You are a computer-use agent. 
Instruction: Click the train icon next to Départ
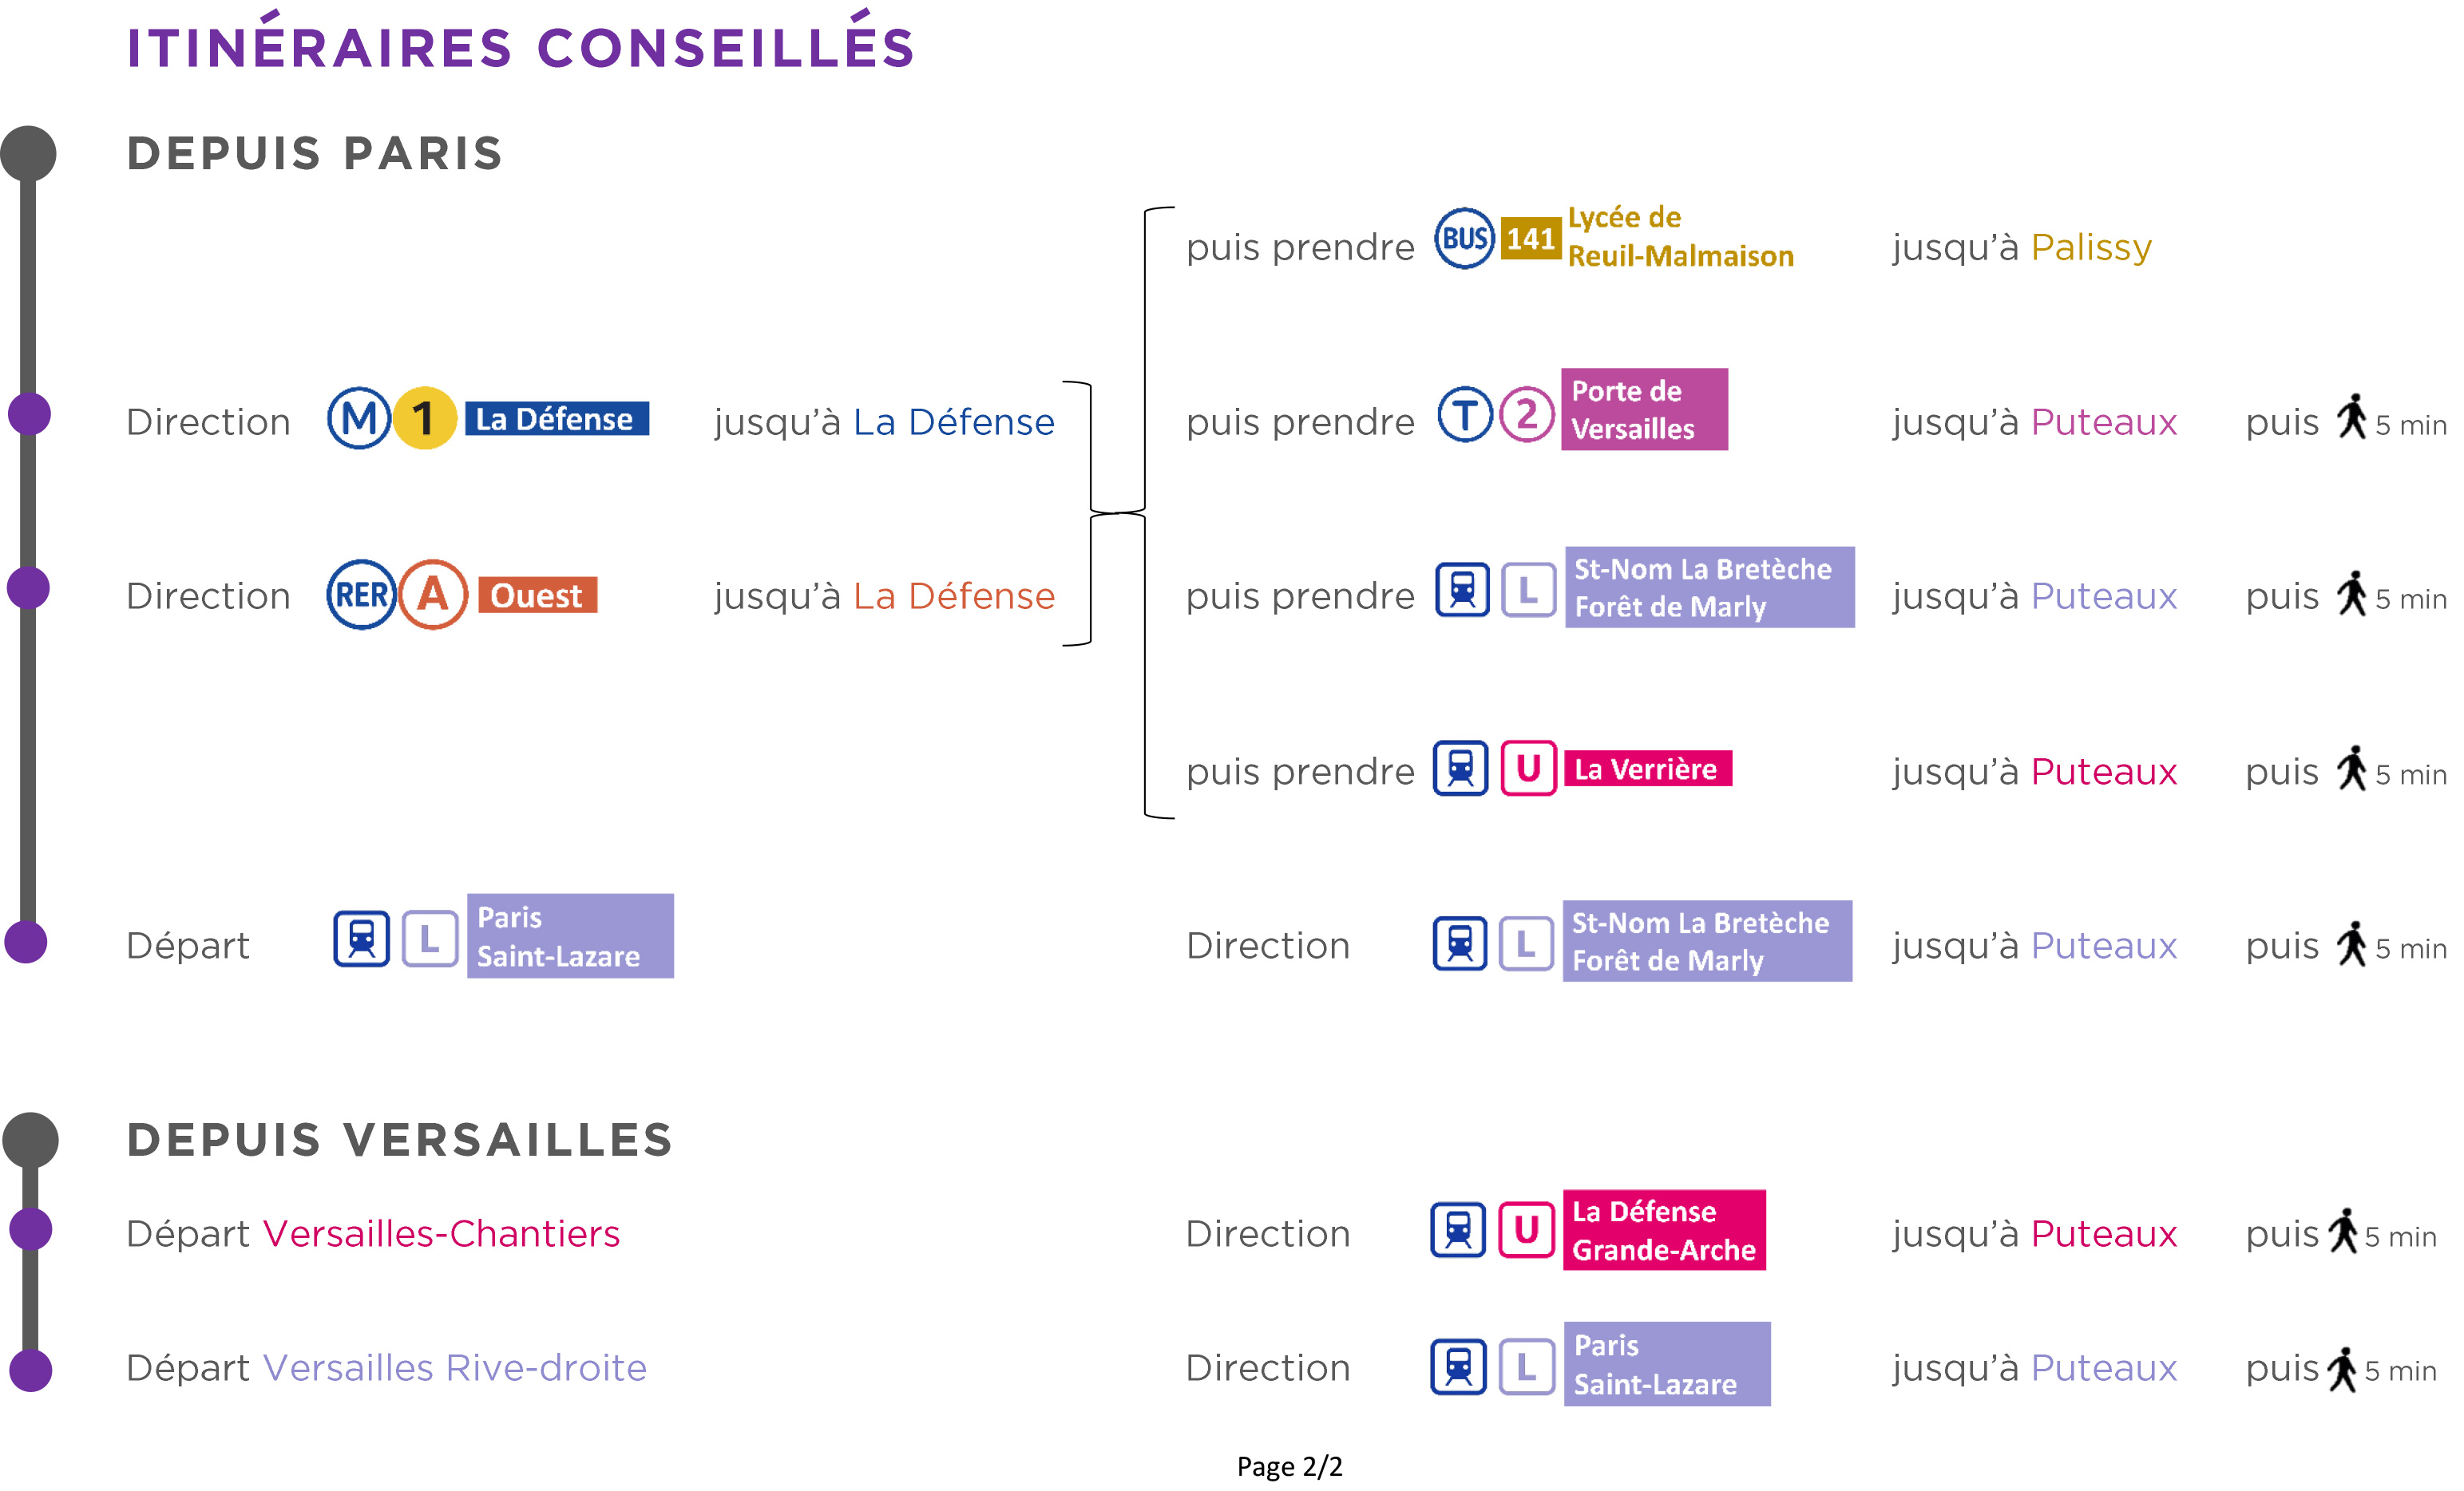[361, 938]
